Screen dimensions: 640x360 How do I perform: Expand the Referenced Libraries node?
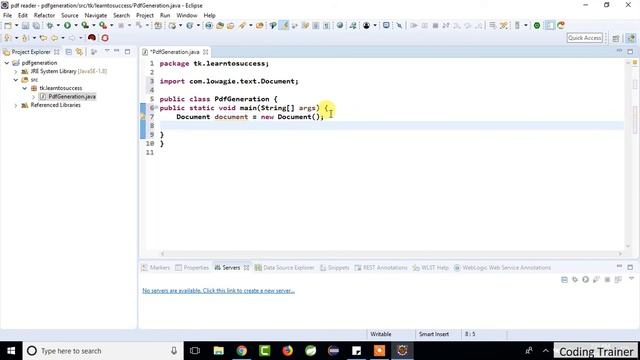tap(16, 105)
